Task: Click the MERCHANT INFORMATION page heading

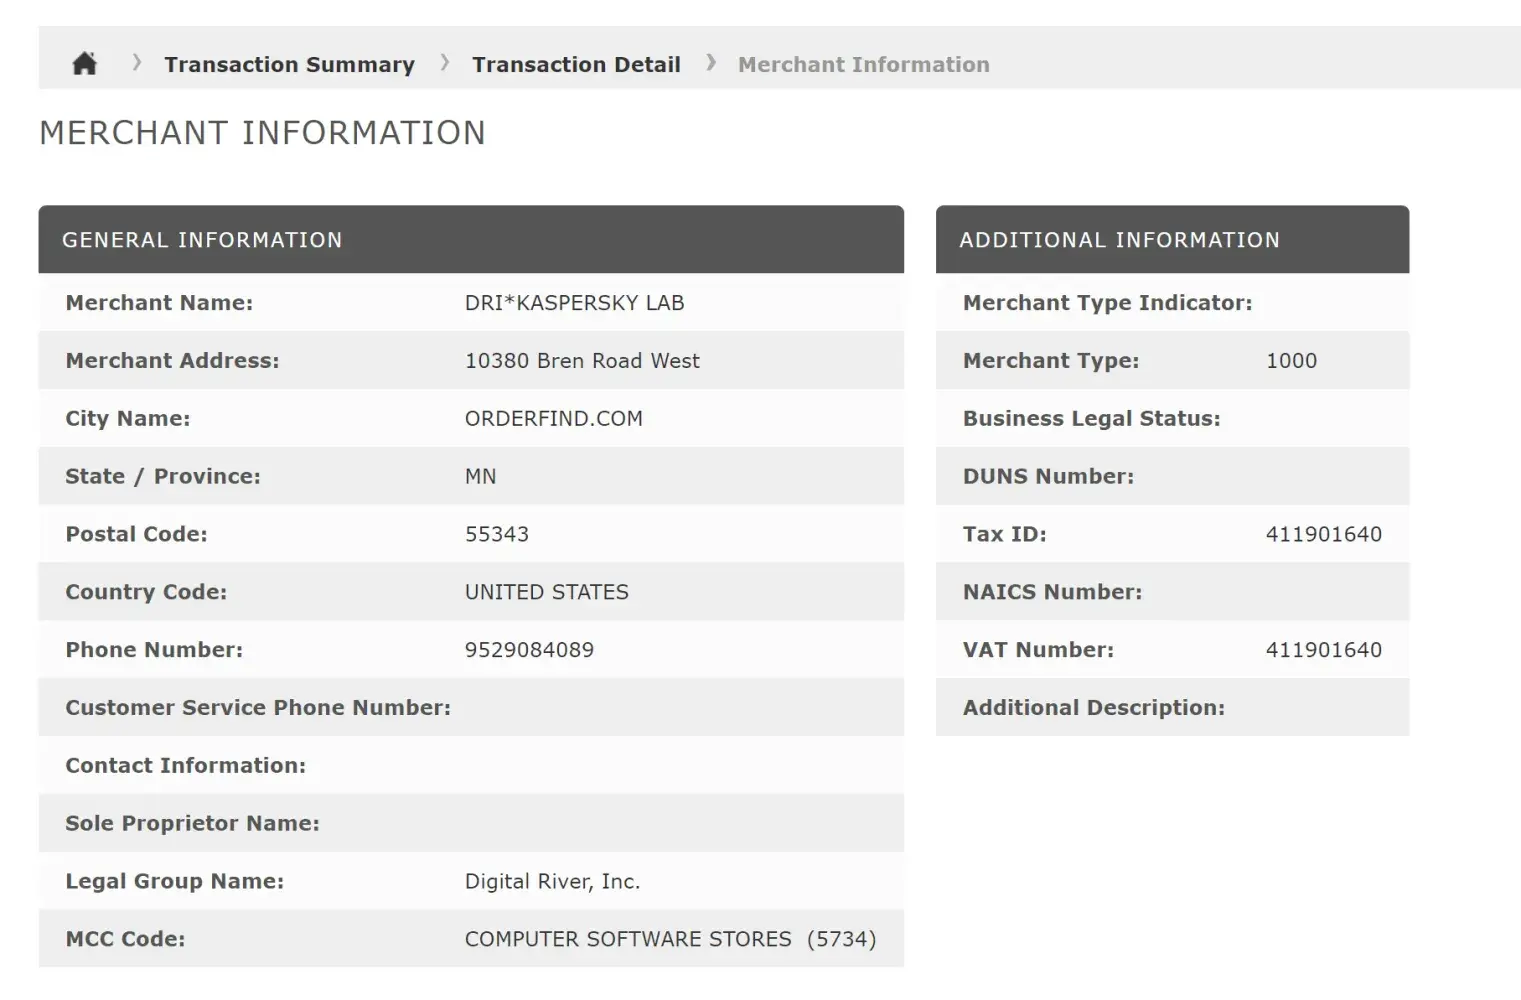Action: coord(262,133)
